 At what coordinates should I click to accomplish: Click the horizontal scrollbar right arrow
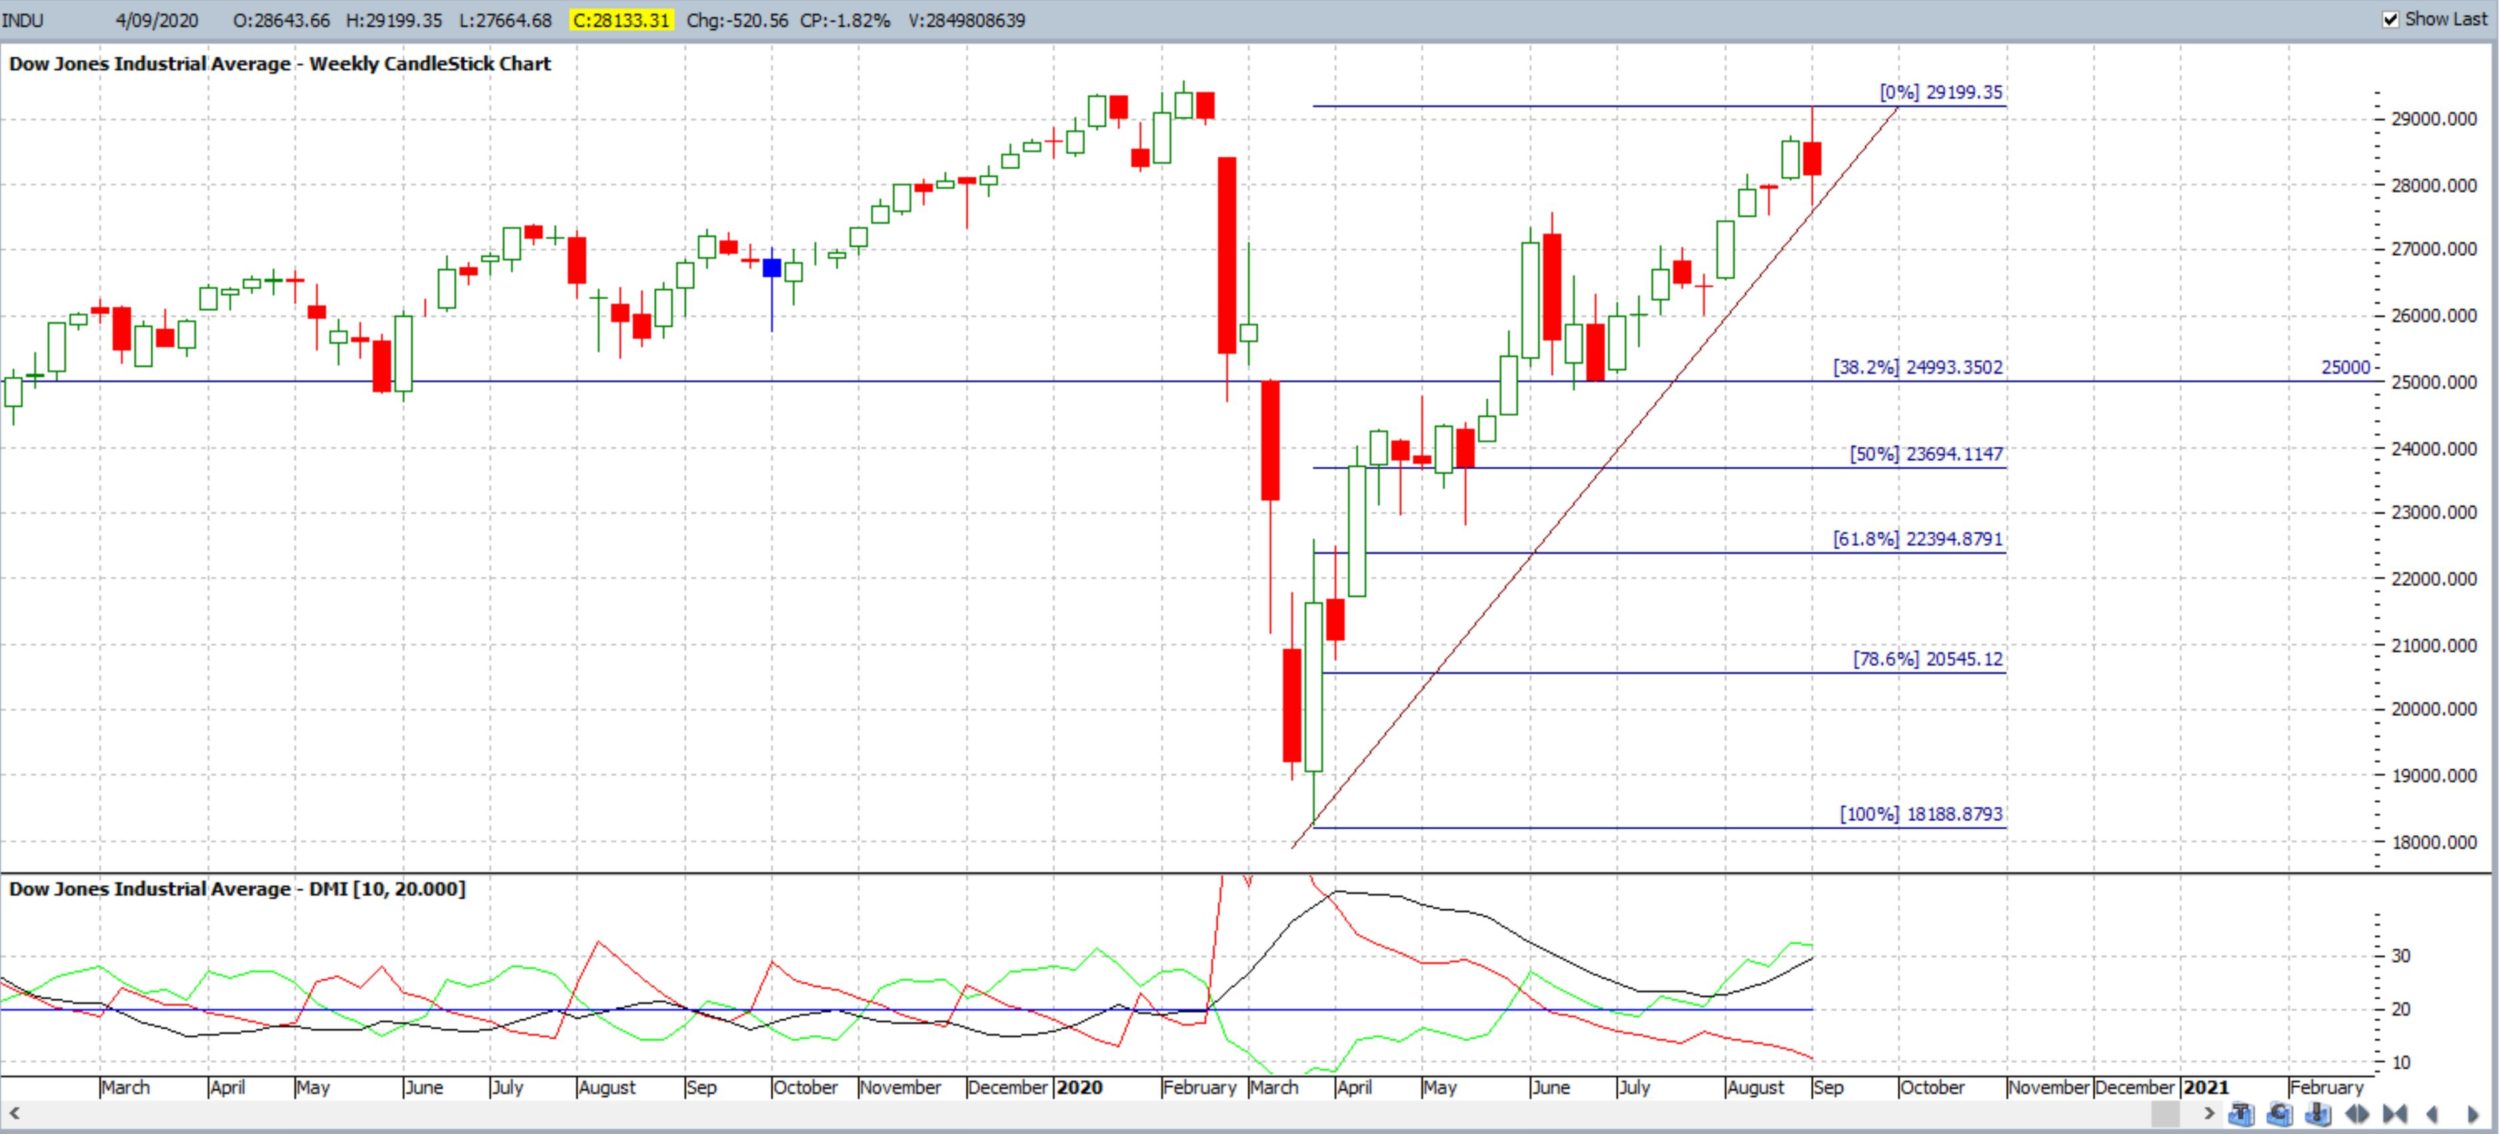click(x=2209, y=1113)
